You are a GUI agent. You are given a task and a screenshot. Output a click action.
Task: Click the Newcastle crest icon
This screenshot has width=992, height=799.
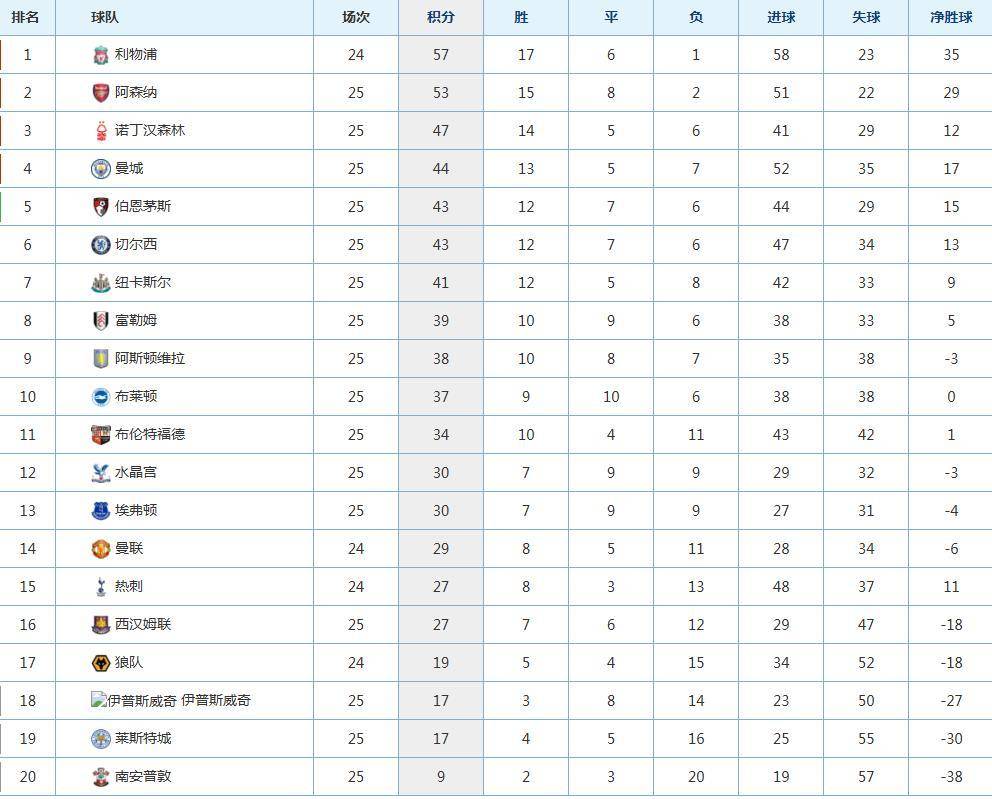point(101,283)
